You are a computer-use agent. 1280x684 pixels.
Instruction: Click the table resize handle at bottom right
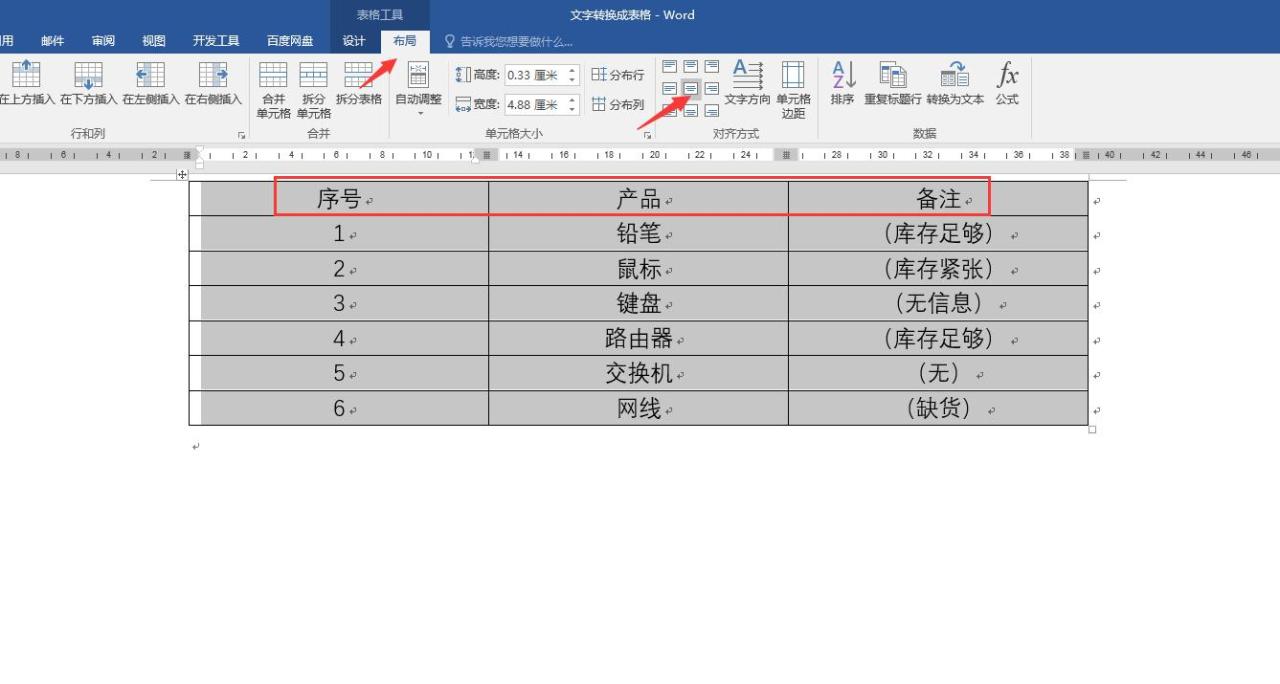(x=1092, y=429)
